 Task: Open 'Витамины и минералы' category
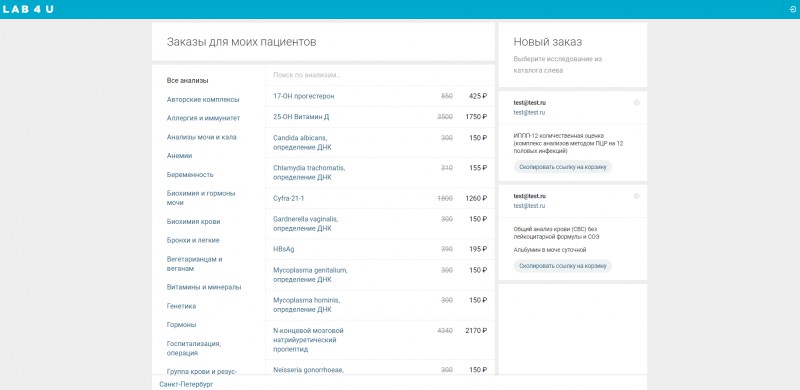pos(204,287)
